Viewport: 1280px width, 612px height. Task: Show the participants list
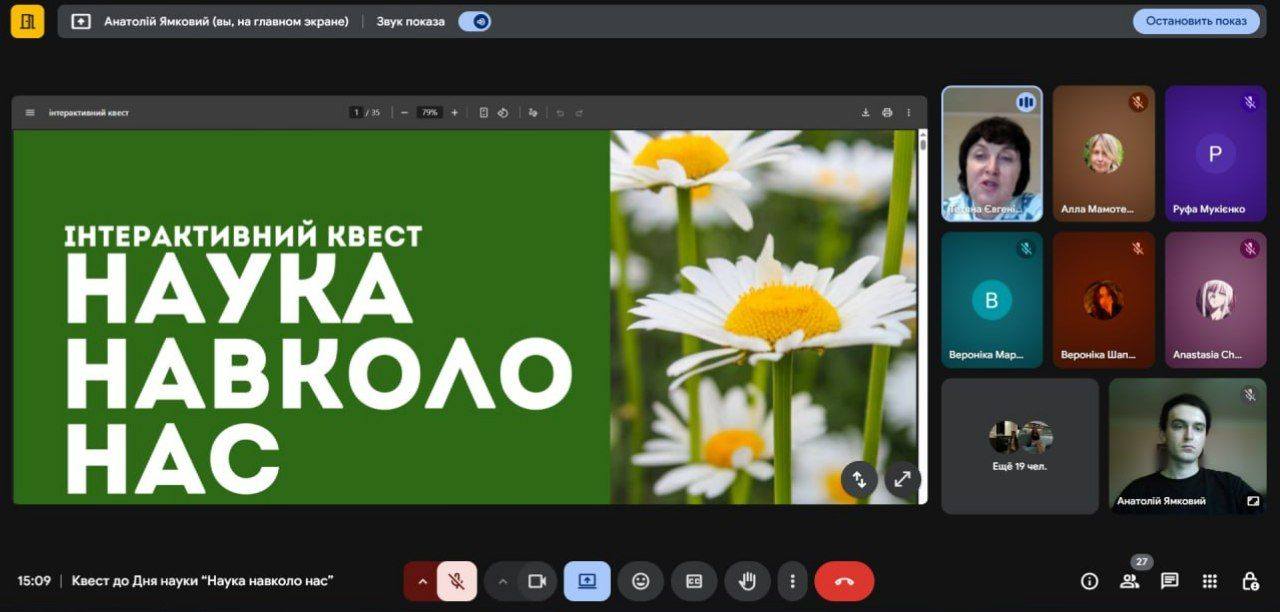click(x=1129, y=581)
